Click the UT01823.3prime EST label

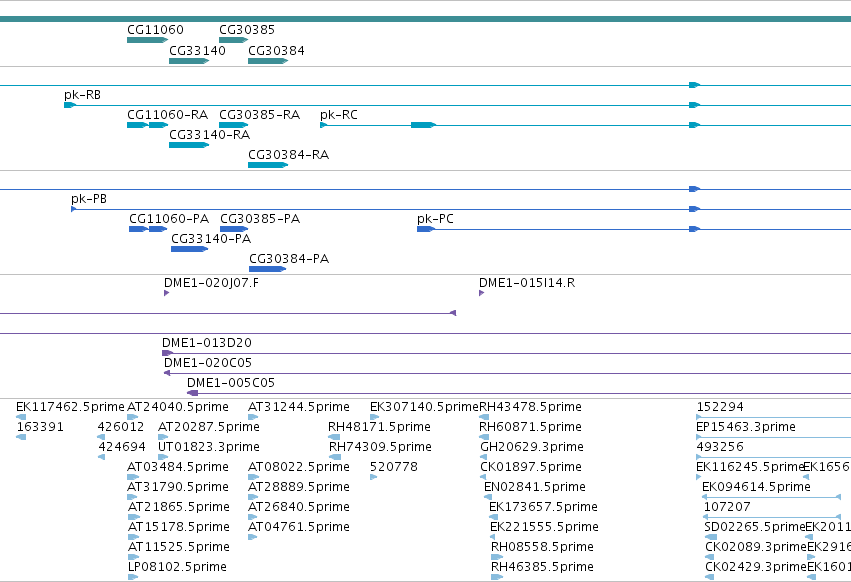[209, 447]
